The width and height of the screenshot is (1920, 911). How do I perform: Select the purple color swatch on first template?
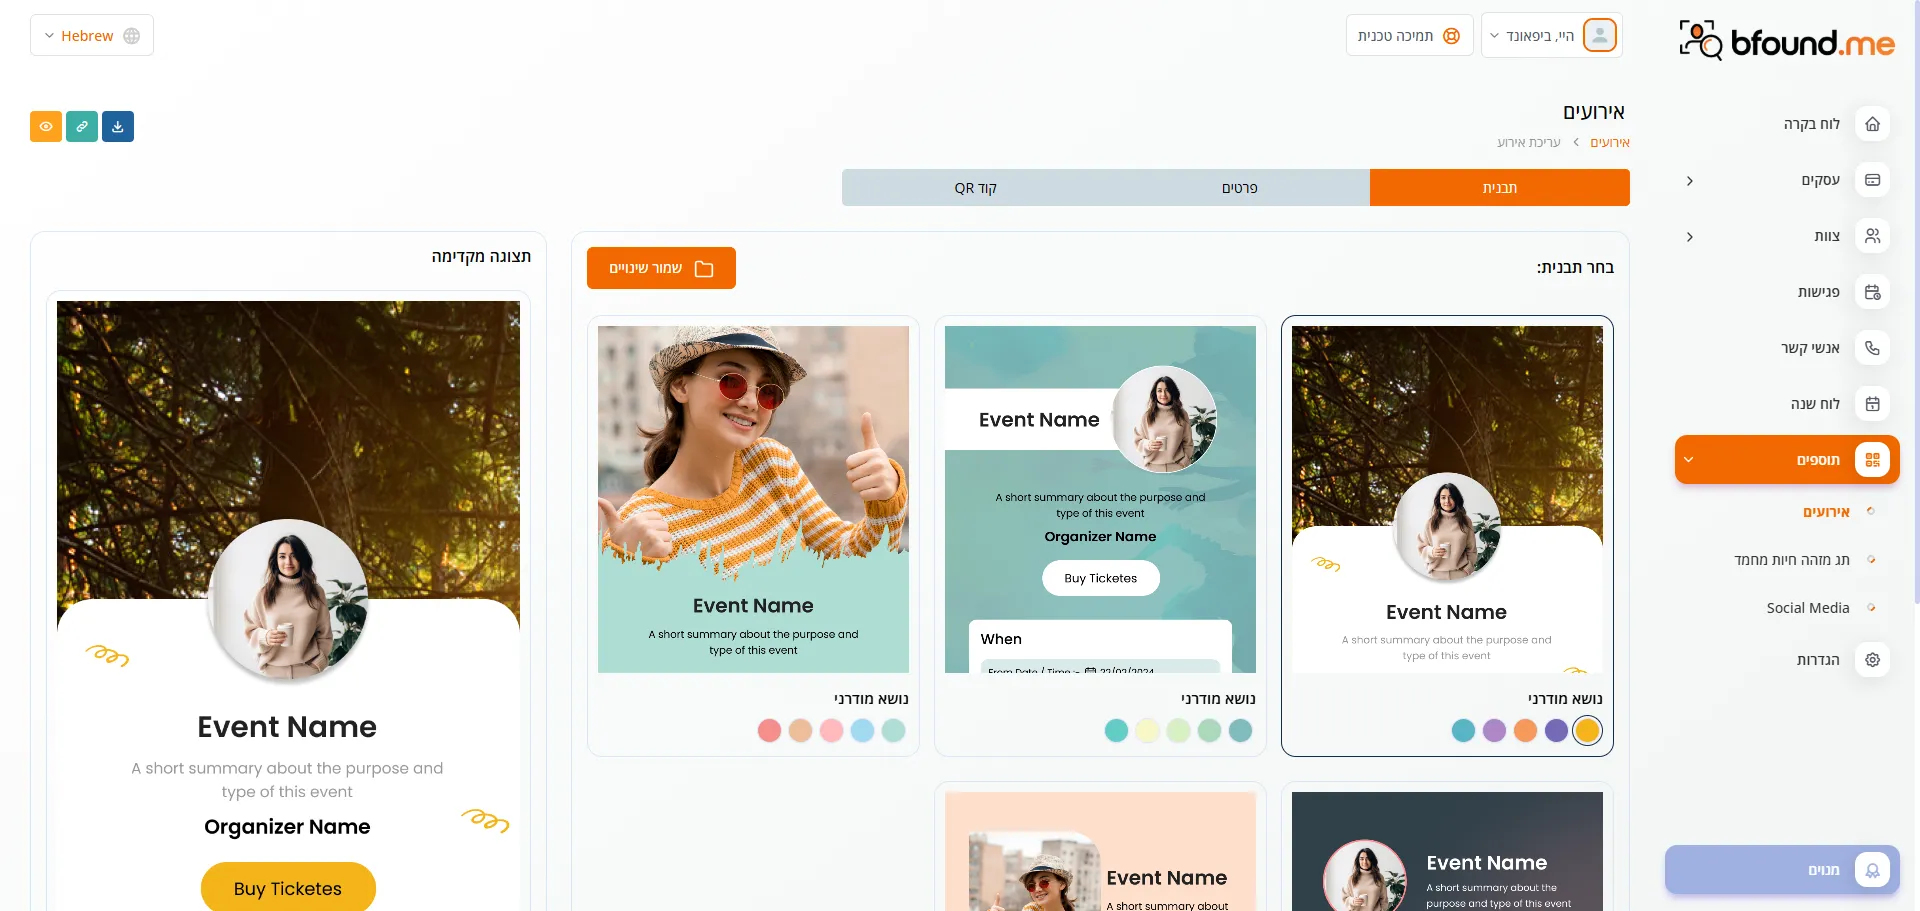pos(1494,731)
